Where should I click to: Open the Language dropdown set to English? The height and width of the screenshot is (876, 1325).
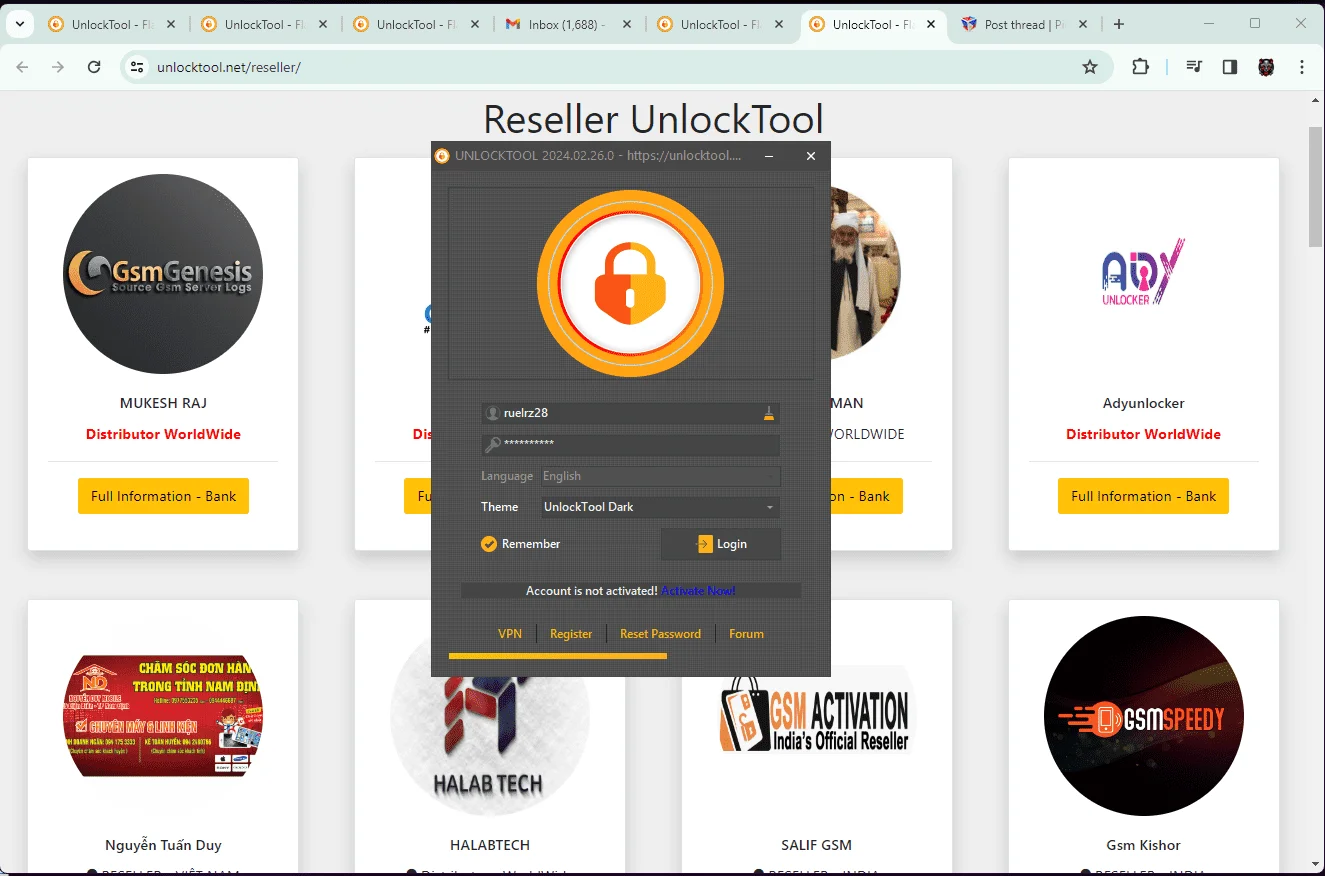point(660,476)
